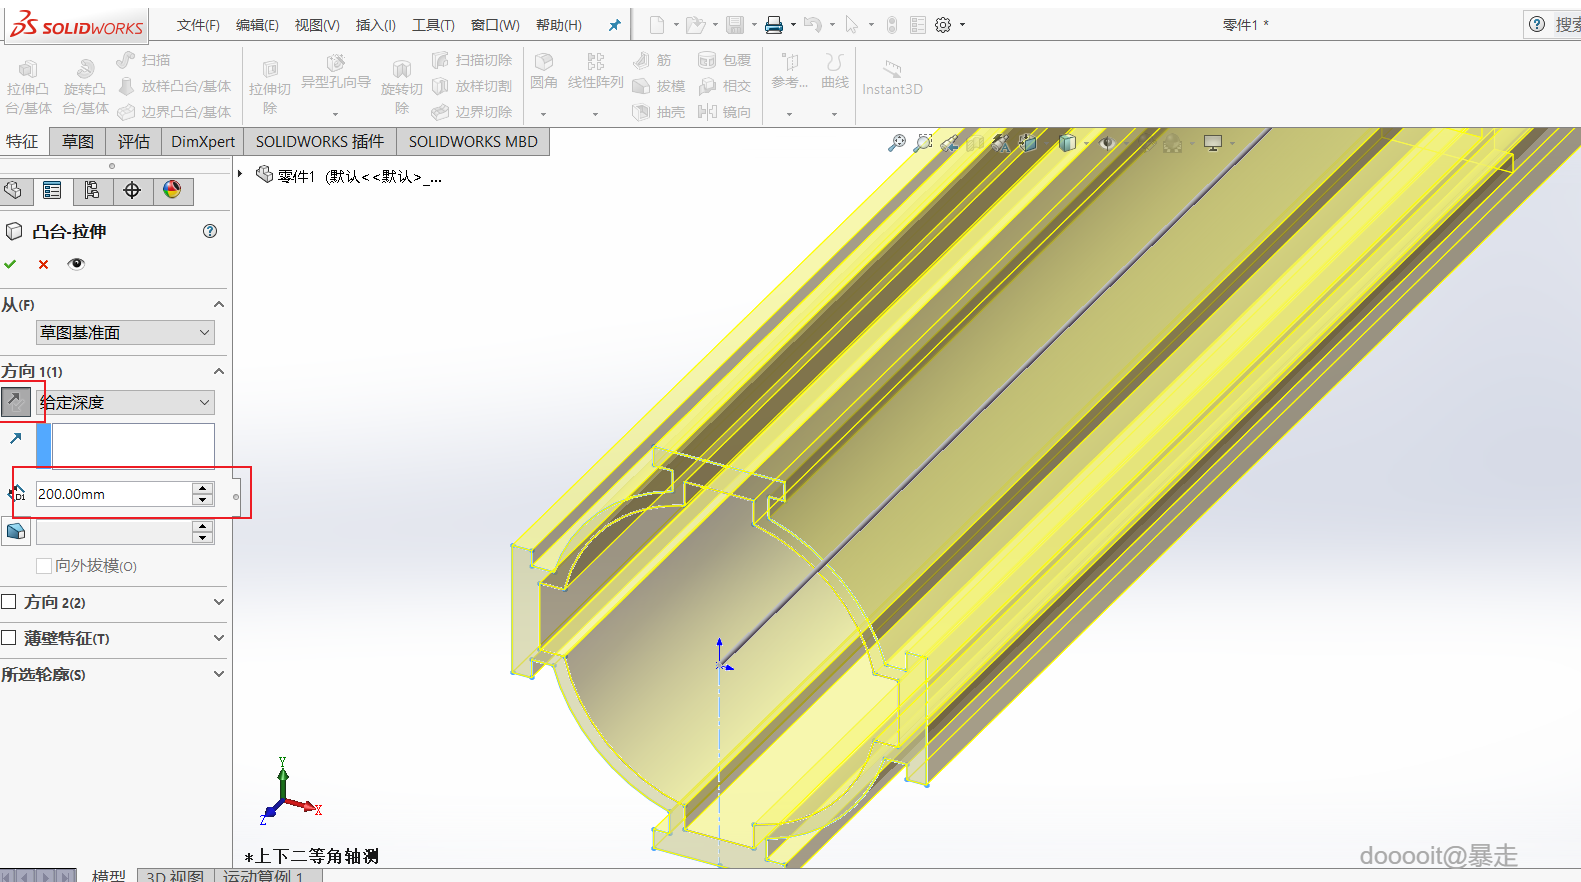Open the 工具(T) menu
The image size is (1581, 882).
click(433, 25)
